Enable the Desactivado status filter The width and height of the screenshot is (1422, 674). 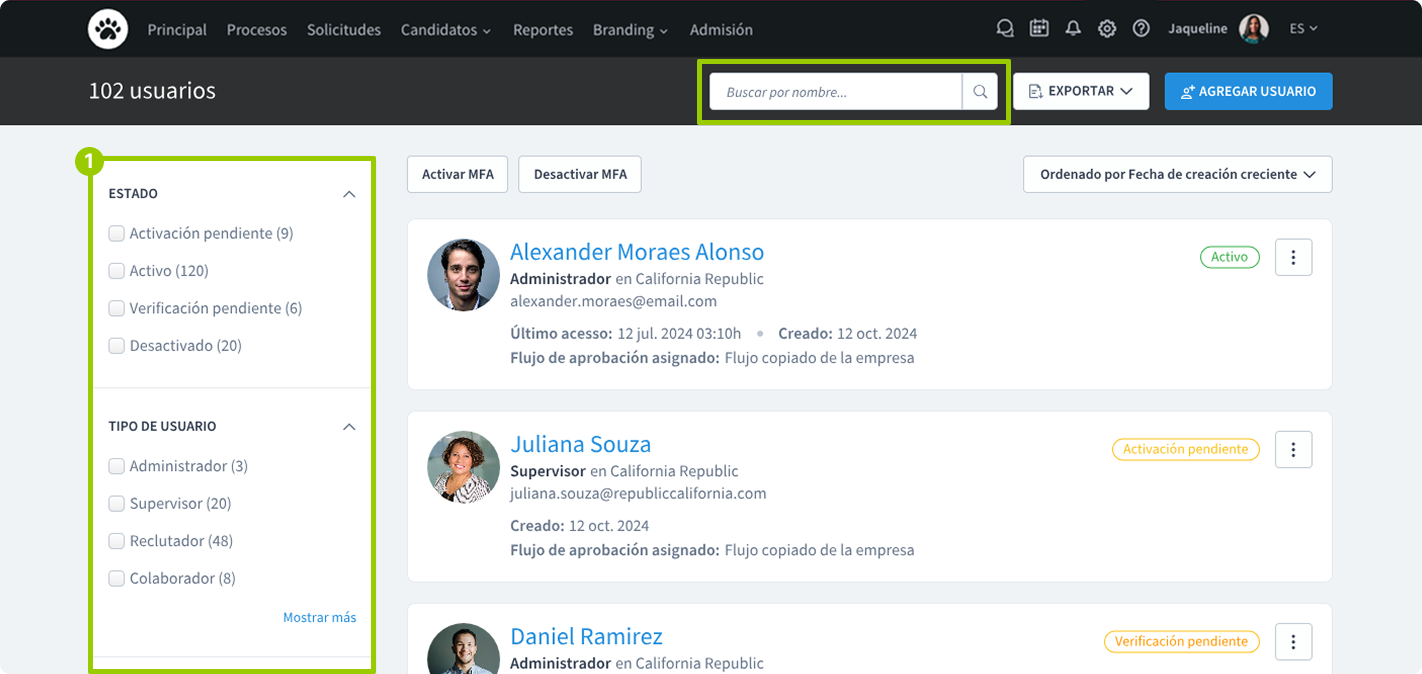point(117,346)
